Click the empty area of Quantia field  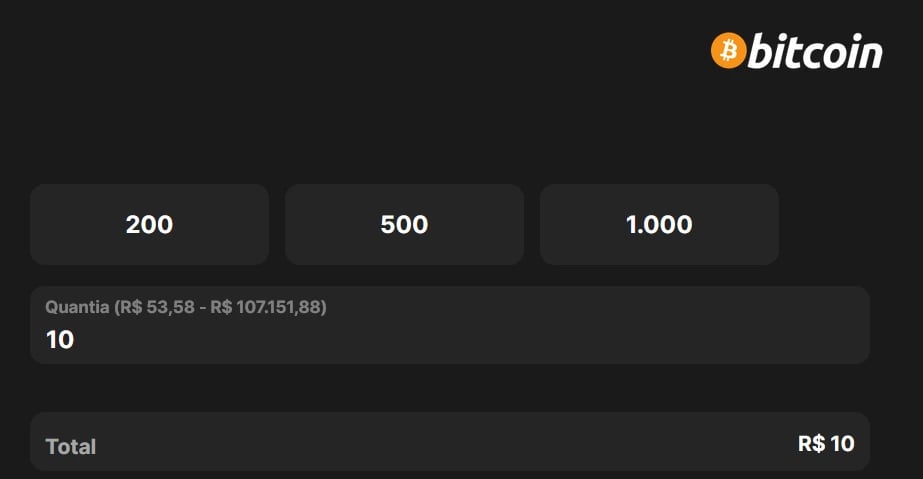[471, 340]
